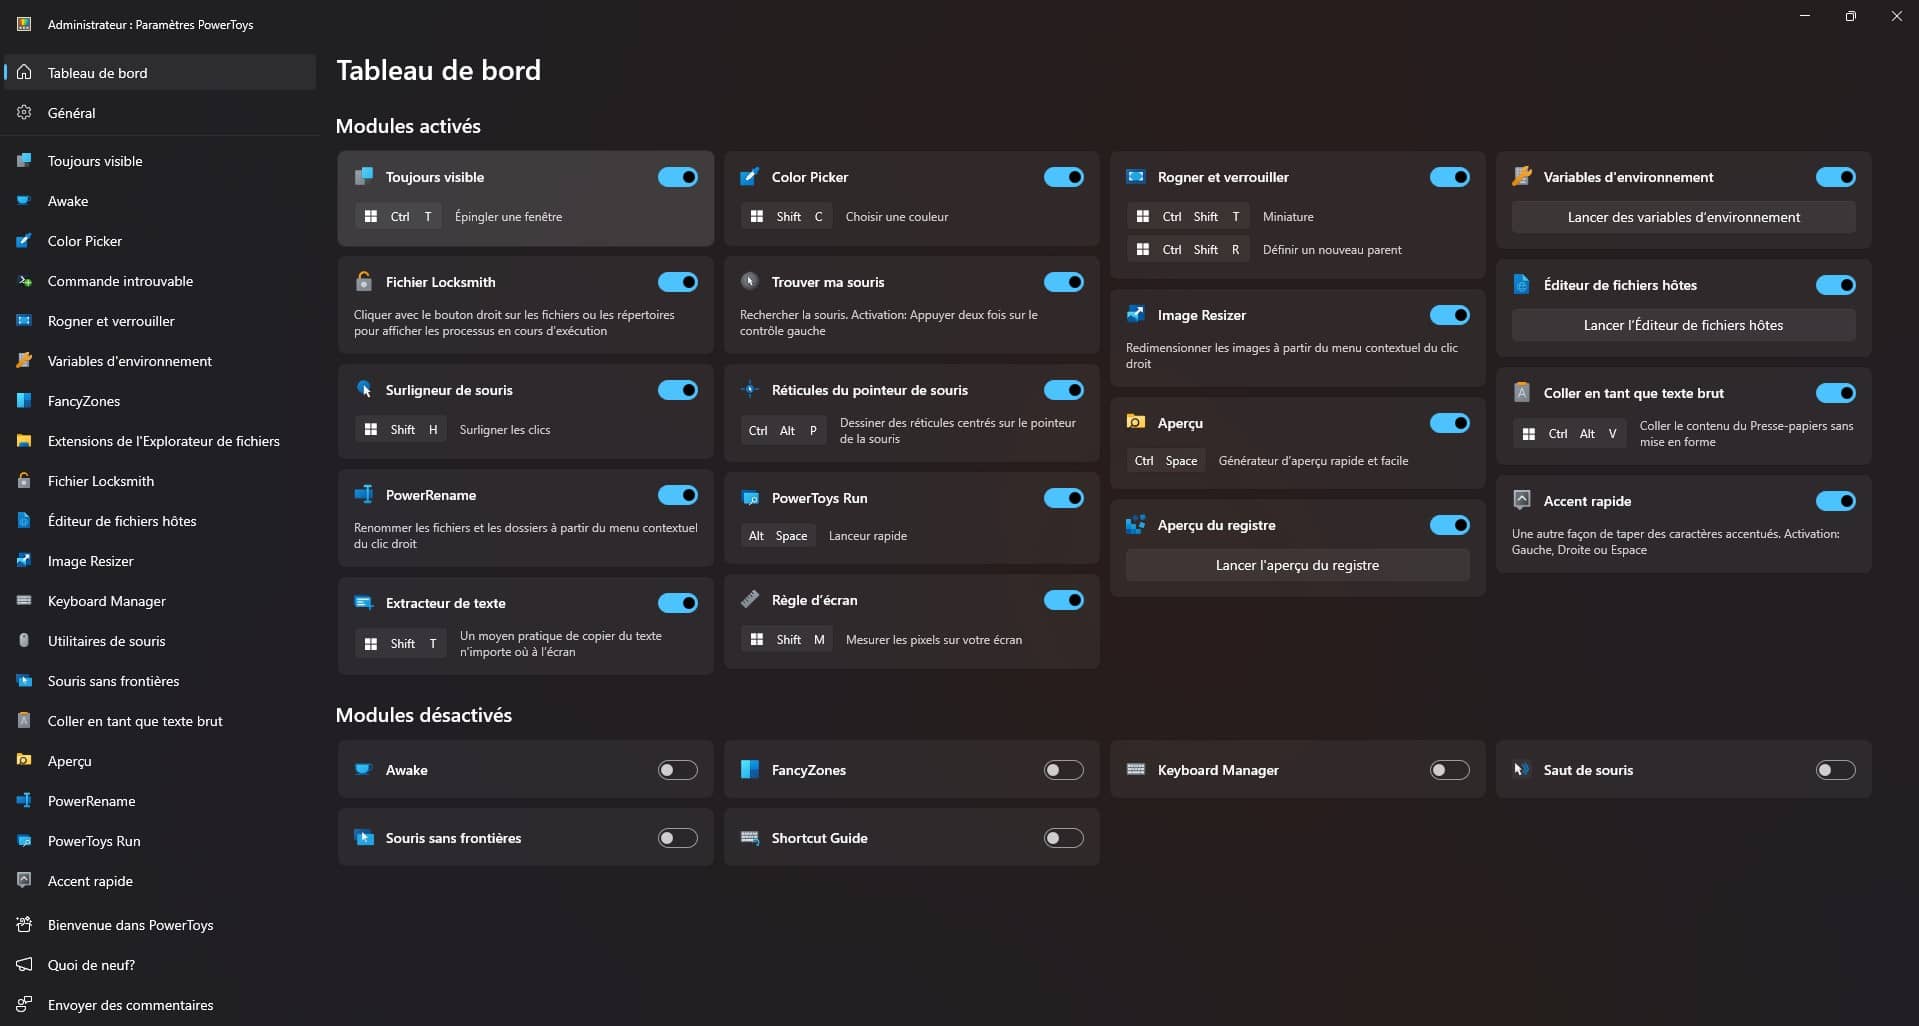Click the Toujours visible card icon

pyautogui.click(x=364, y=177)
